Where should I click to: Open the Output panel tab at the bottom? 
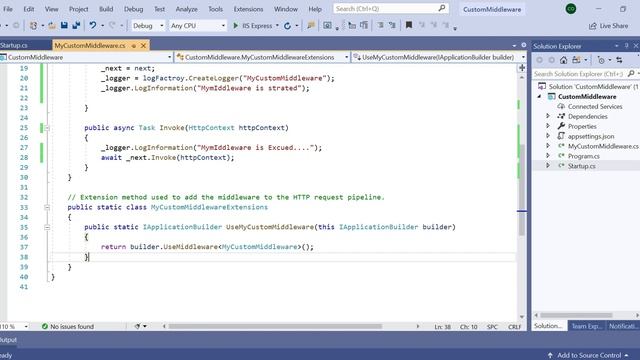[x=8, y=340]
